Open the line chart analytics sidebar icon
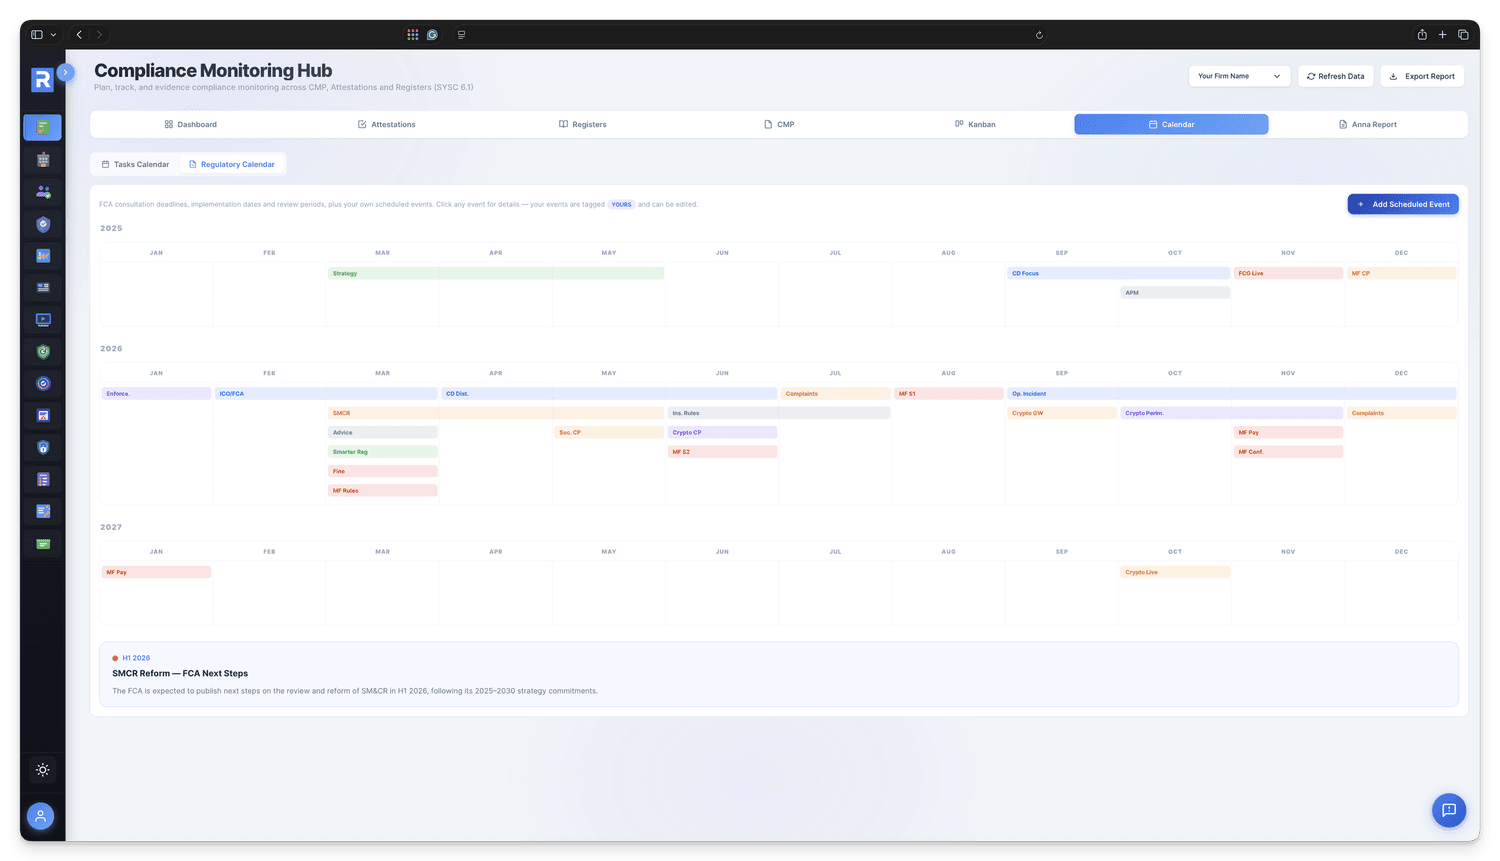This screenshot has width=1500, height=861. pos(43,256)
